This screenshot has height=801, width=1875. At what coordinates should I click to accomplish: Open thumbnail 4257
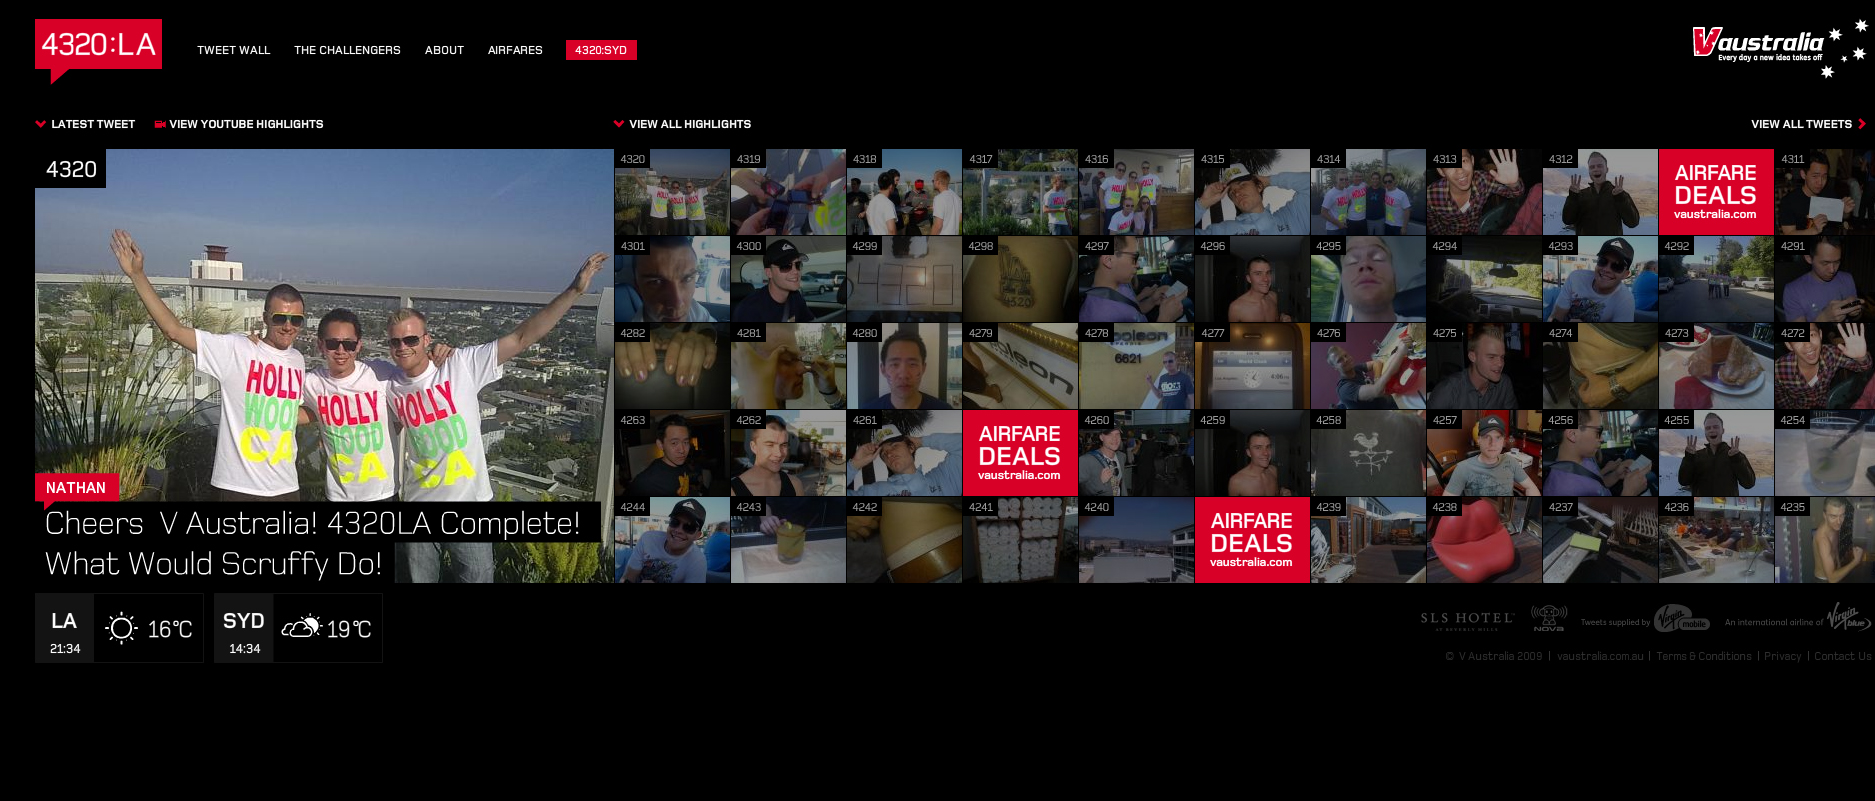pos(1484,453)
